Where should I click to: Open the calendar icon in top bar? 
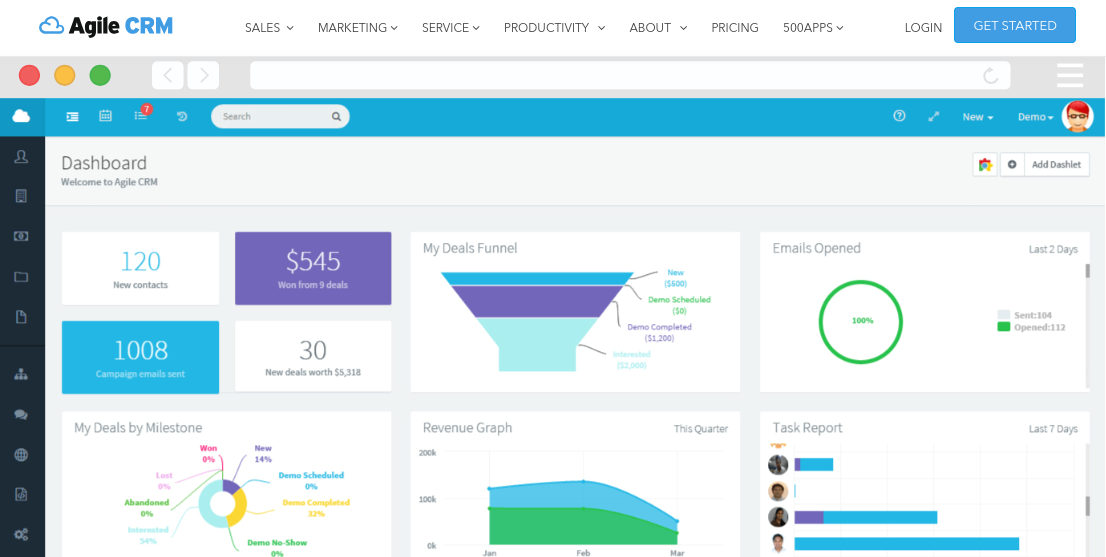(x=105, y=116)
